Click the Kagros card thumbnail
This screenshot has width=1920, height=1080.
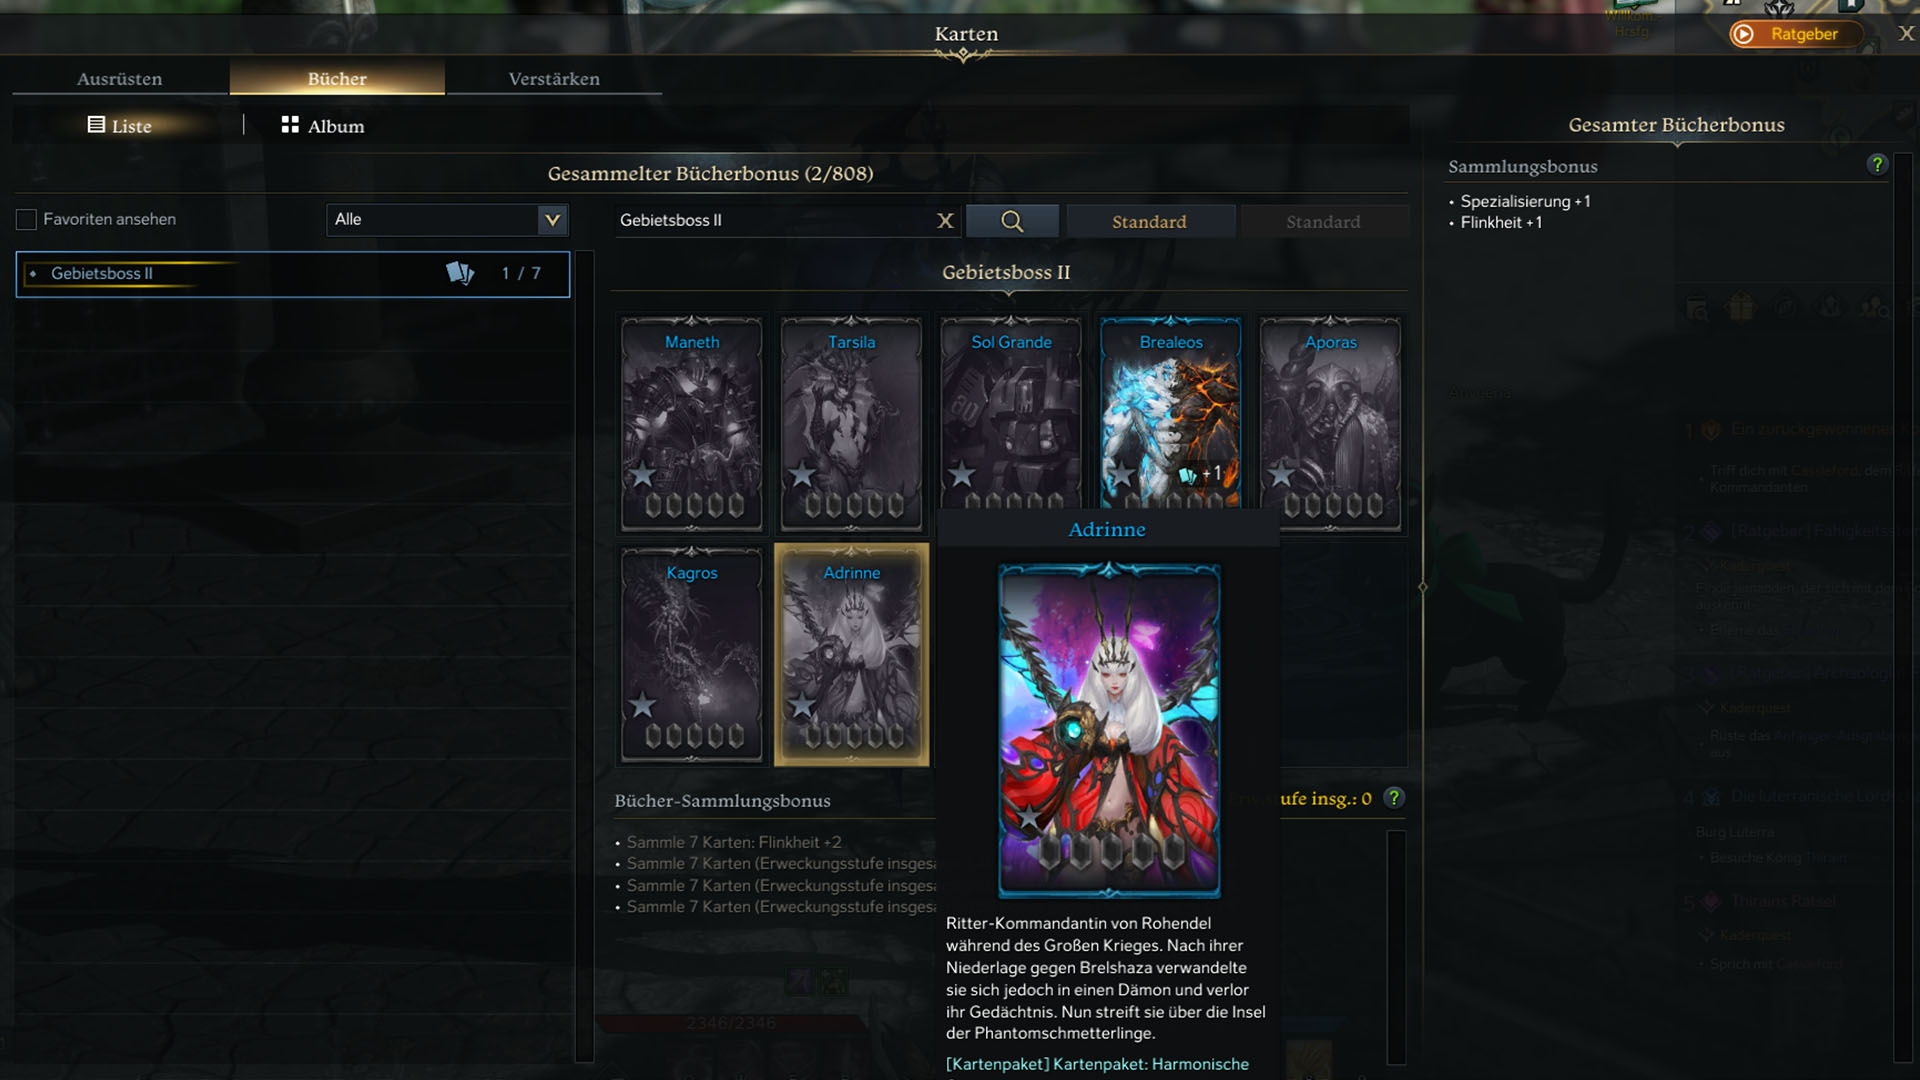pos(692,655)
